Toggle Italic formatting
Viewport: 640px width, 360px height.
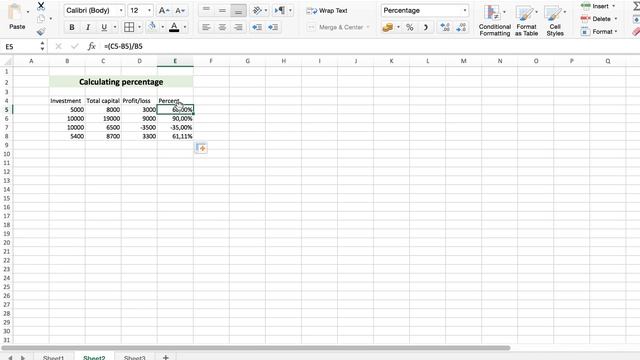coord(88,27)
